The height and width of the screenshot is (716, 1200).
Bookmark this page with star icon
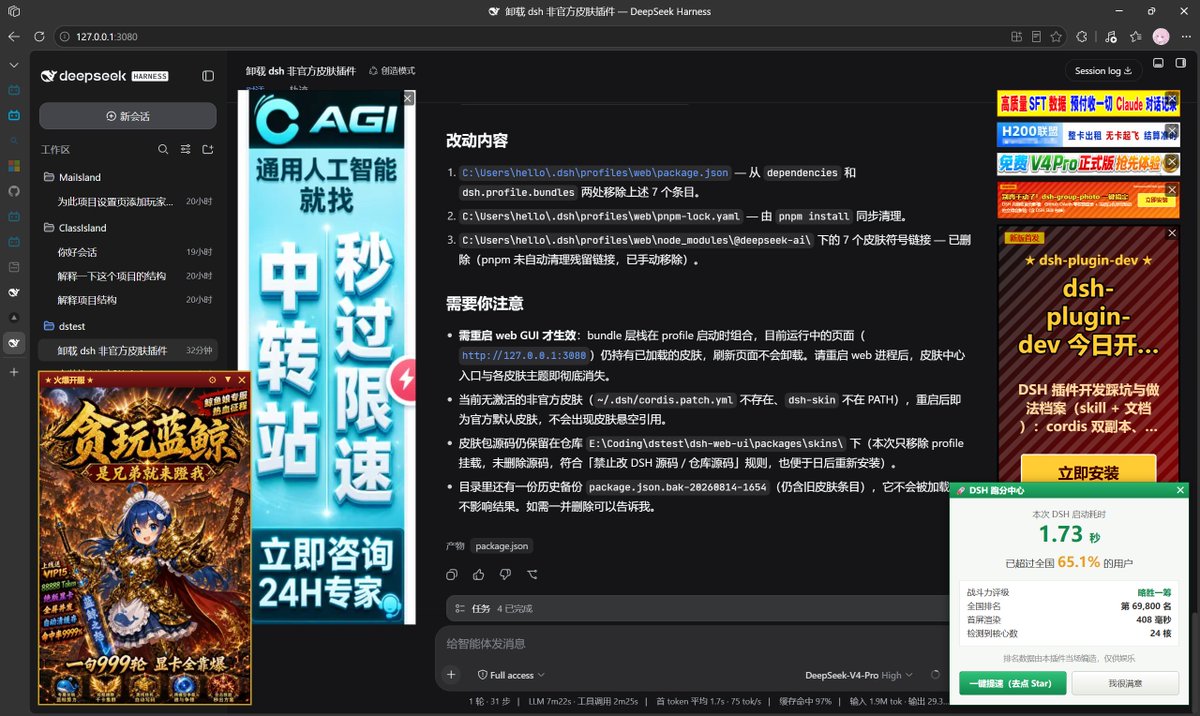1056,37
